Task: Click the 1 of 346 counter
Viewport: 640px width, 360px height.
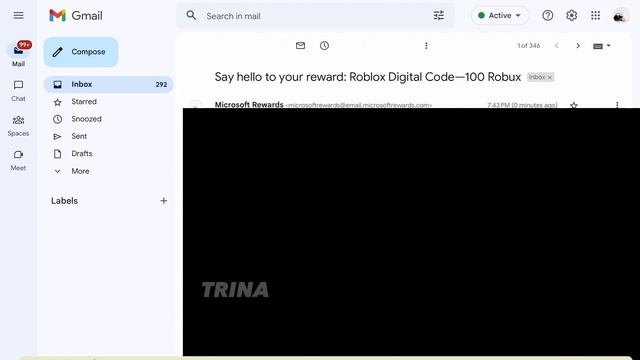Action: (x=529, y=46)
